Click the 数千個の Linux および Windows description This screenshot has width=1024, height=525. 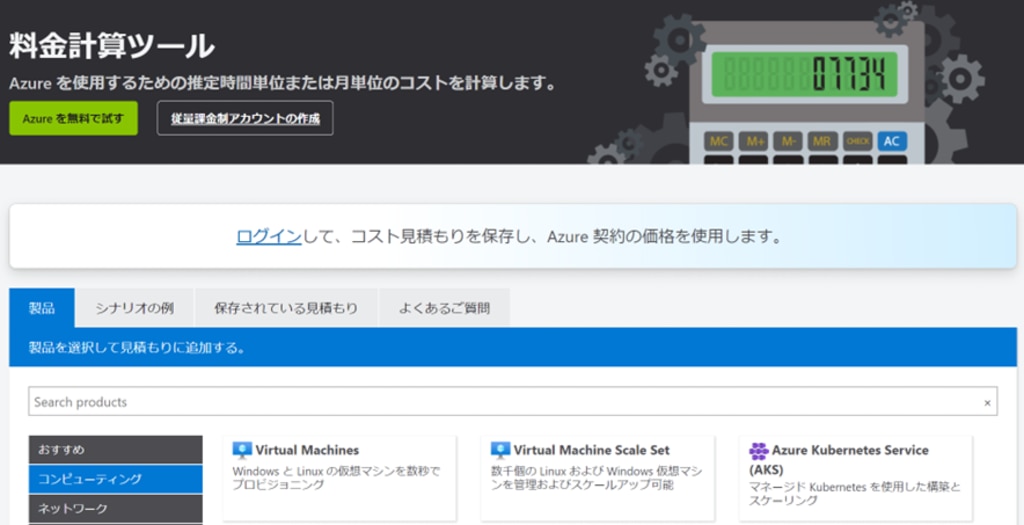(596, 478)
